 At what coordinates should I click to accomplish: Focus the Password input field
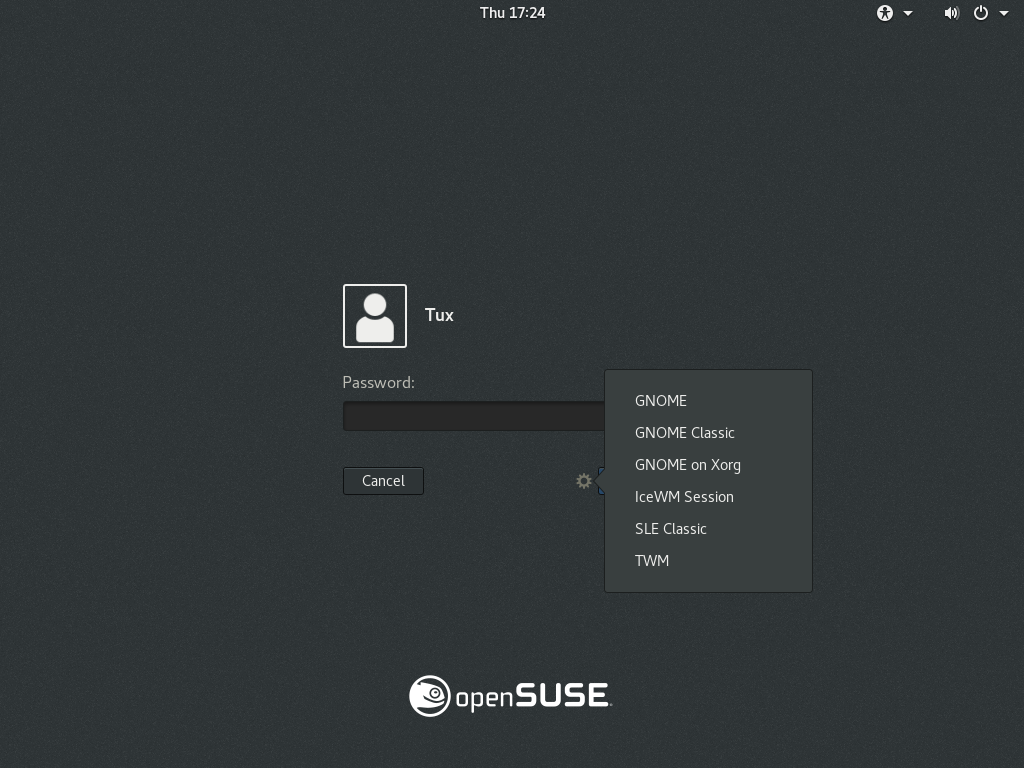click(474, 416)
